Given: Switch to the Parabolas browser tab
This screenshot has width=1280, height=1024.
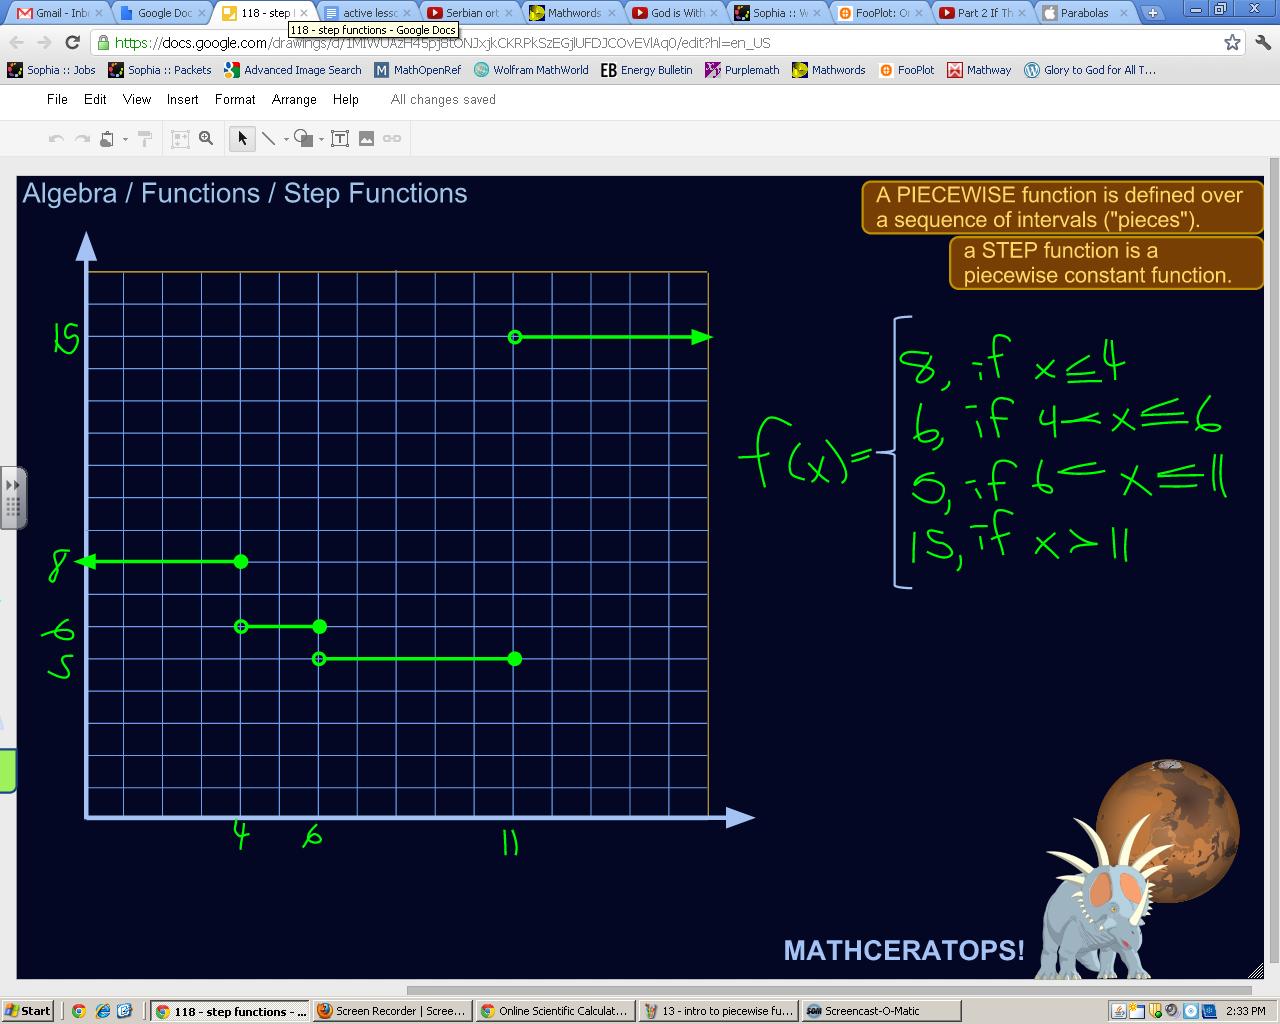Looking at the screenshot, I should [1084, 13].
